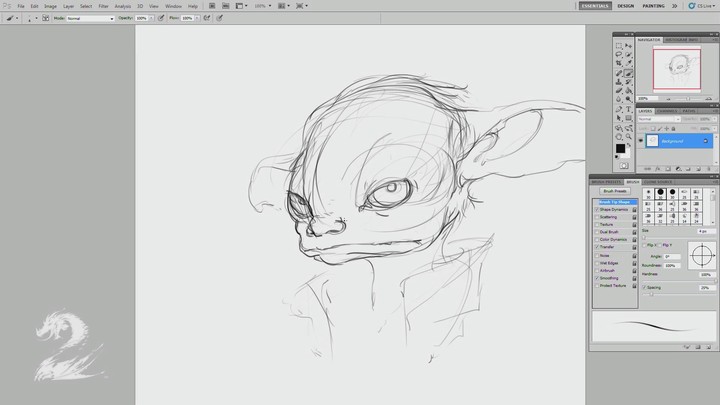Launch Mini Bridge from the application bar
The height and width of the screenshot is (405, 720).
click(225, 6)
